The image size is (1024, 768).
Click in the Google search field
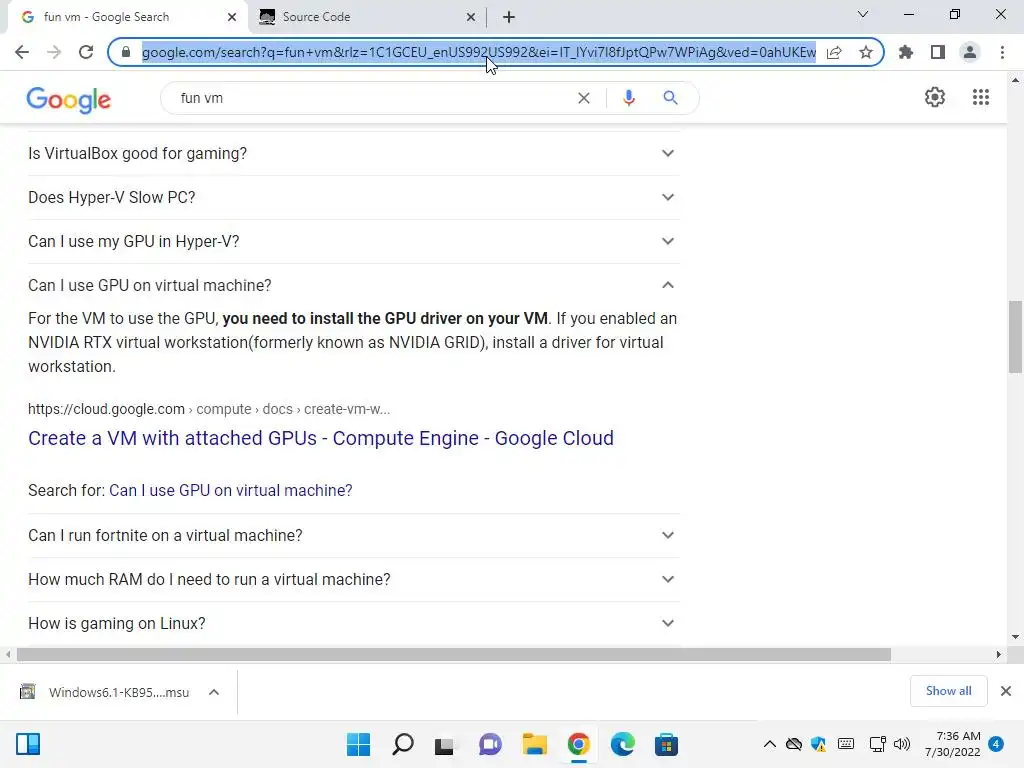[372, 98]
